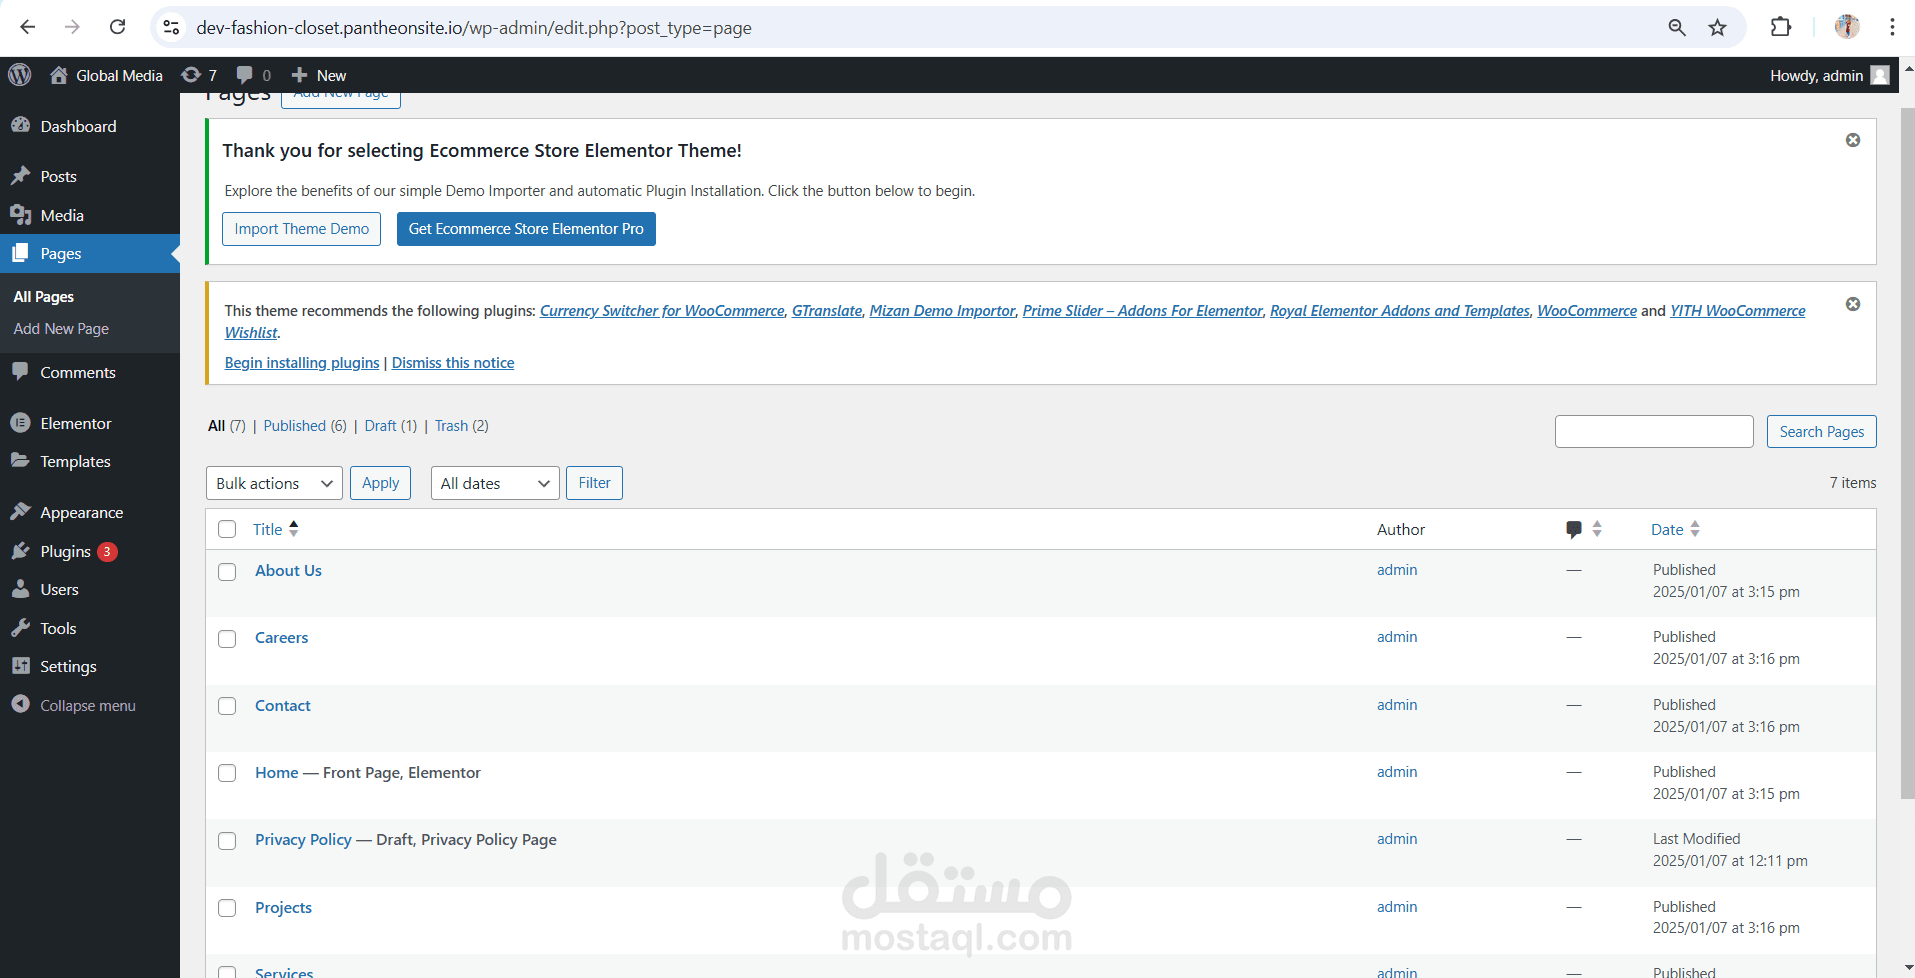This screenshot has height=978, width=1915.
Task: Click the Media library icon
Action: [x=20, y=215]
